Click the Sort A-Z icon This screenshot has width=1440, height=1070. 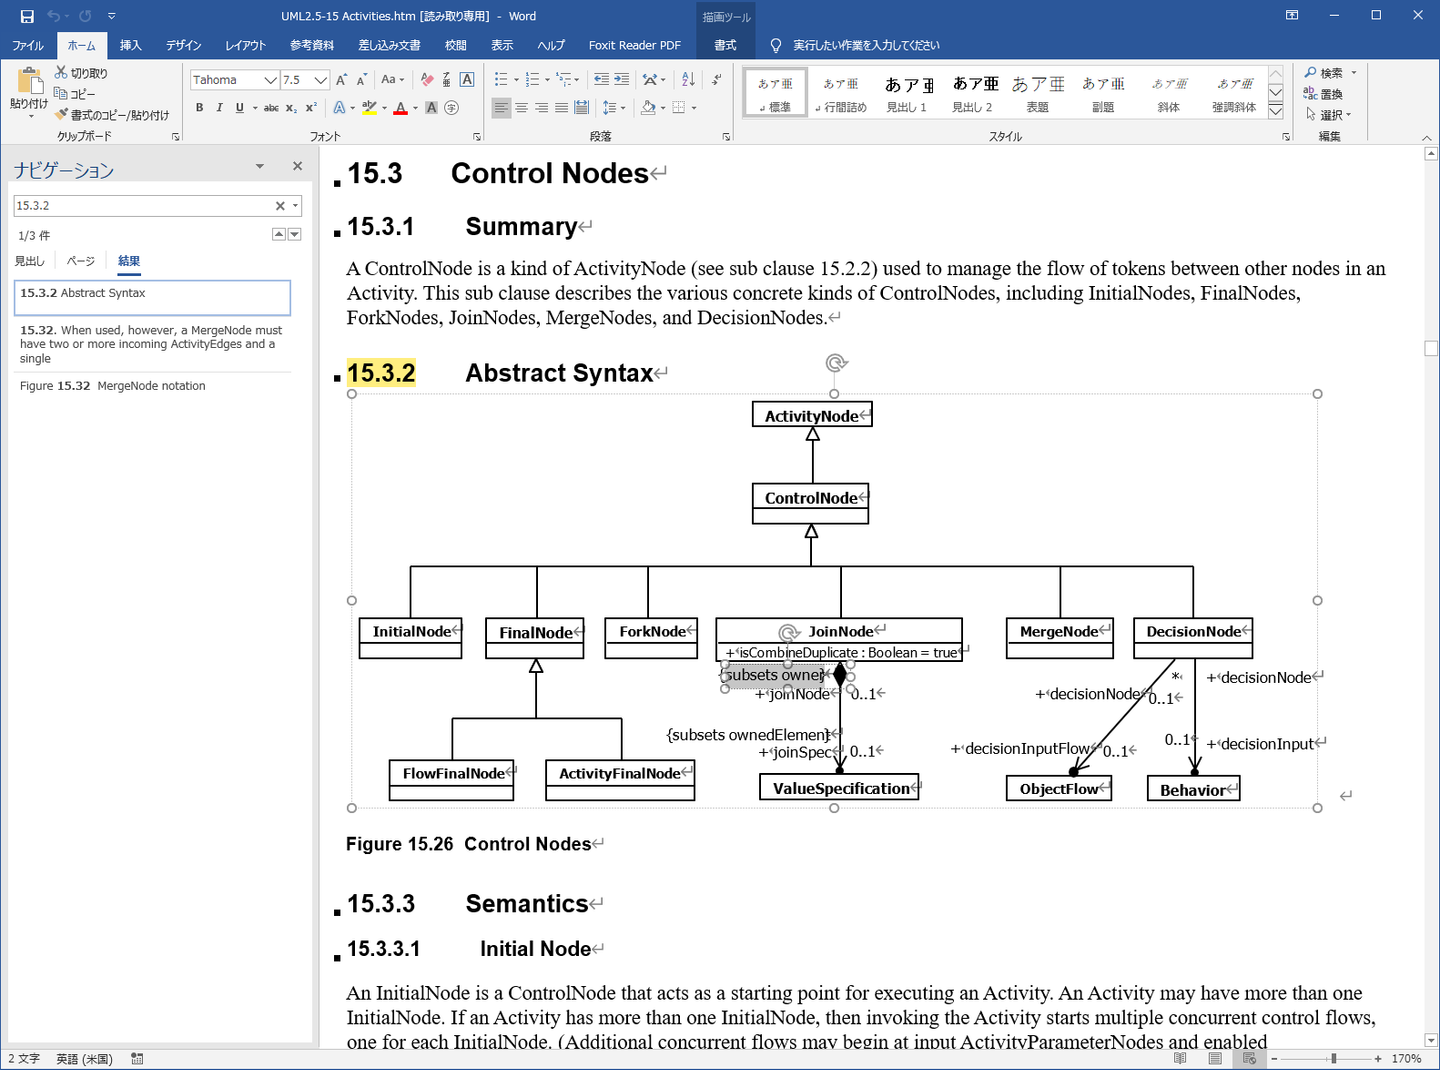[x=688, y=80]
